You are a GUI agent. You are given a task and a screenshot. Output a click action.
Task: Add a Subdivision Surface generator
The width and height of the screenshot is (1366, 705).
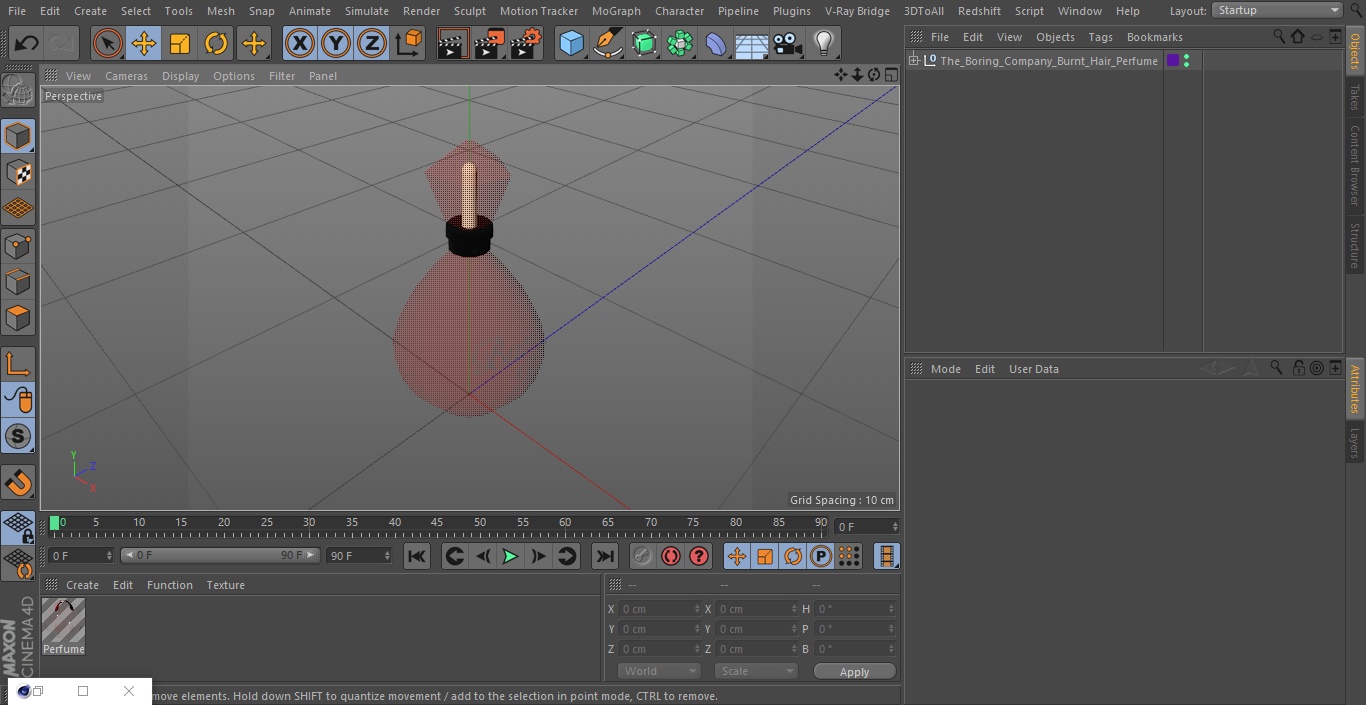coord(644,43)
